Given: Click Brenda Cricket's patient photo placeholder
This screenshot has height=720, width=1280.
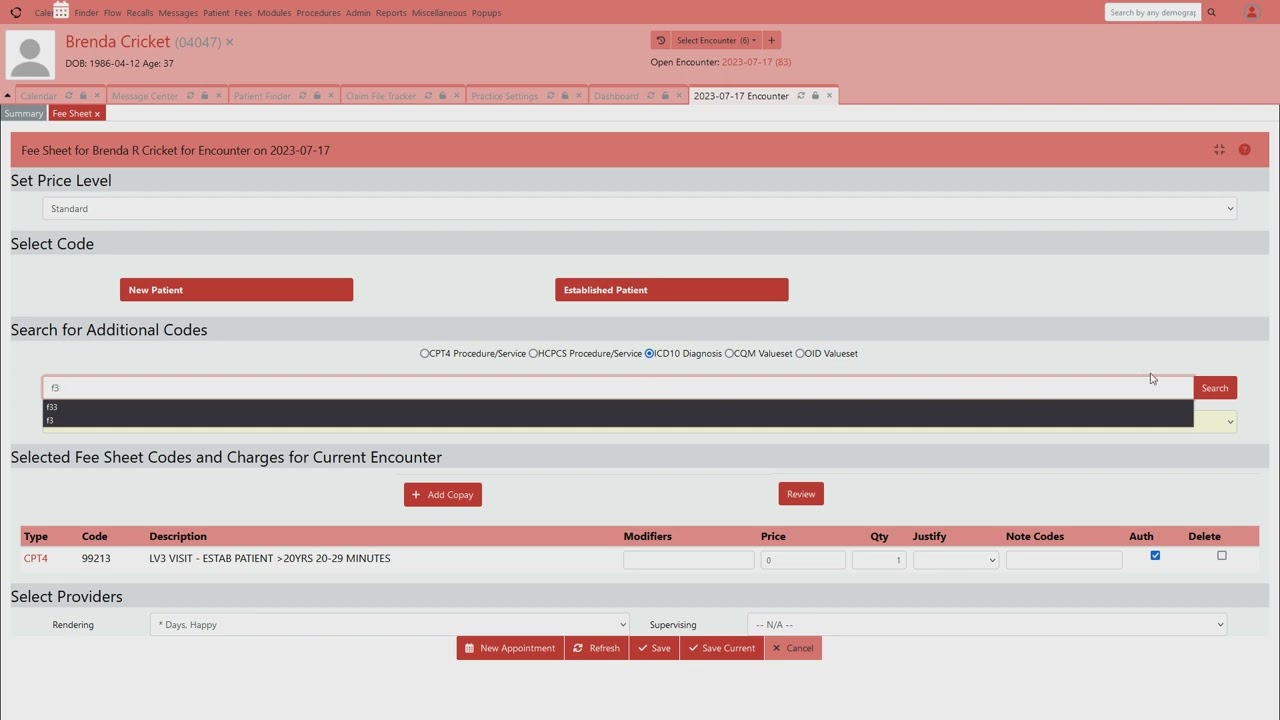Looking at the screenshot, I should [30, 55].
